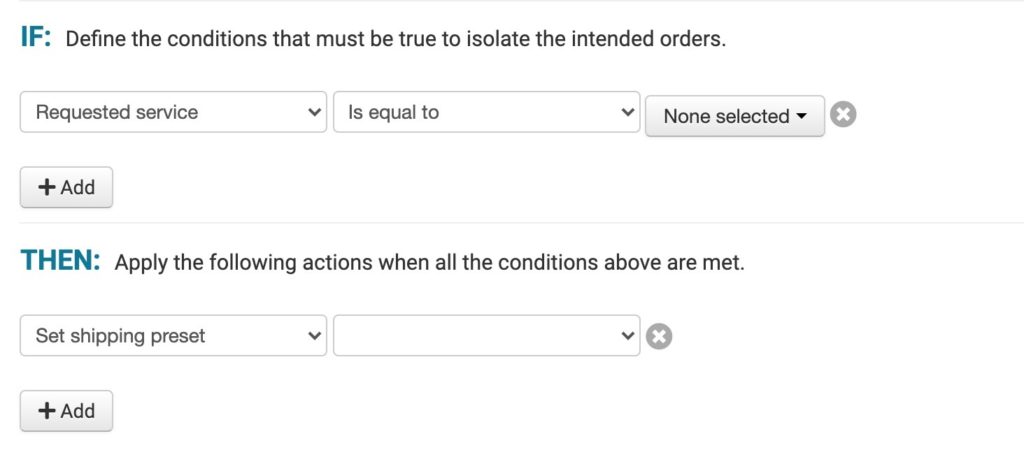Open the Set shipping preset action dropdown
The height and width of the screenshot is (471, 1024).
pos(173,336)
